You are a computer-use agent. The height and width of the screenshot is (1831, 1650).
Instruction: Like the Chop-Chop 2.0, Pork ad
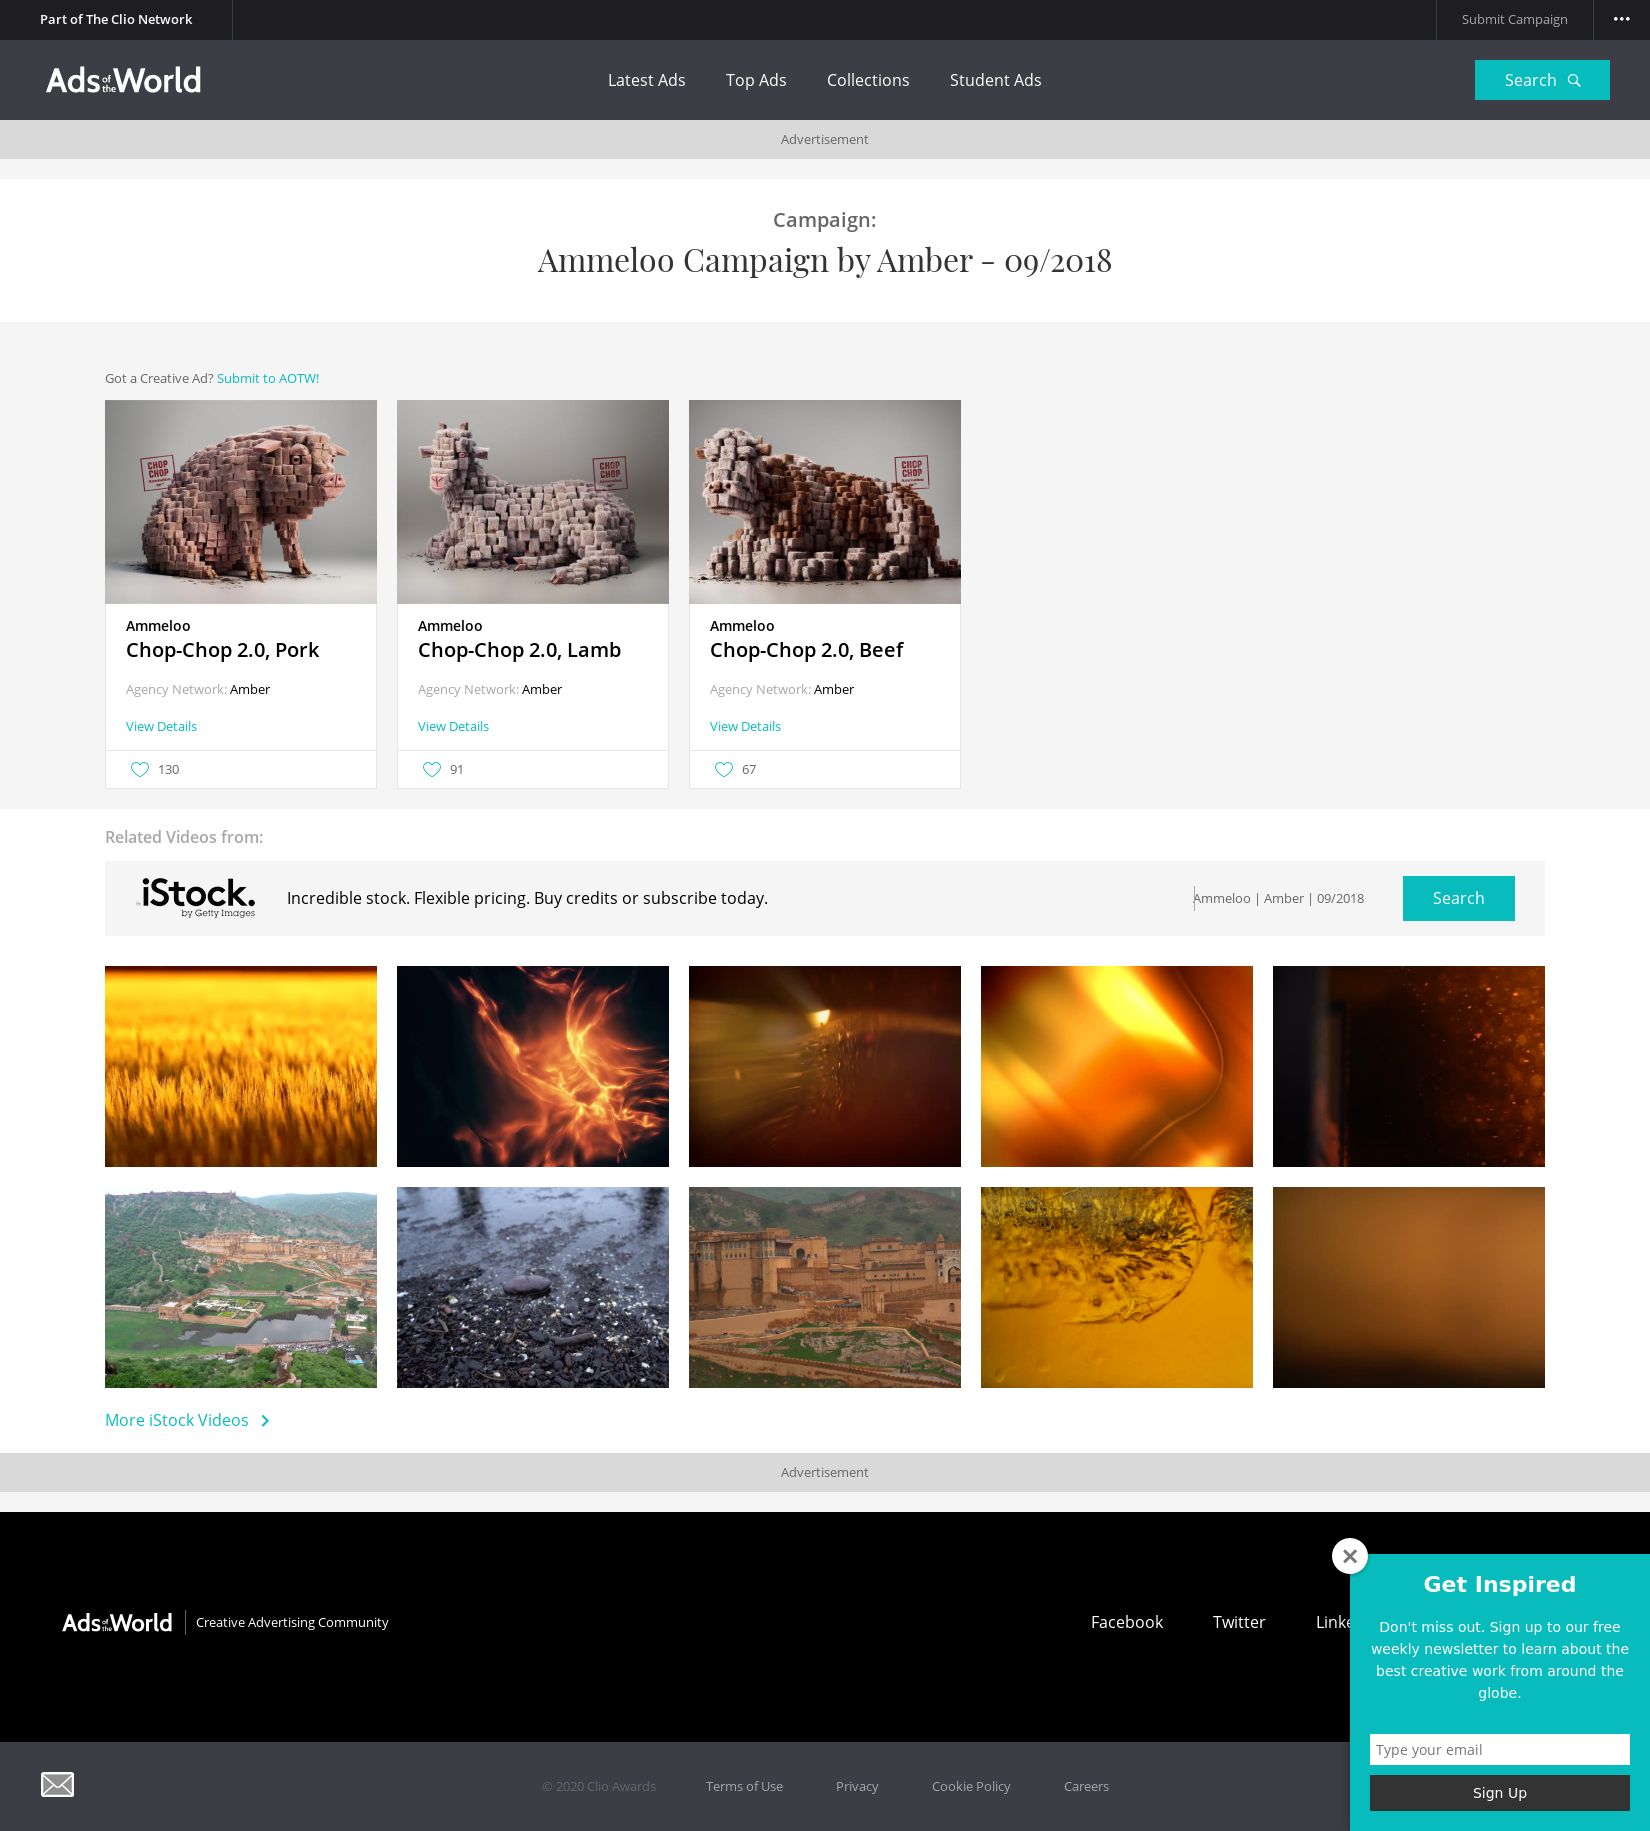coord(140,769)
